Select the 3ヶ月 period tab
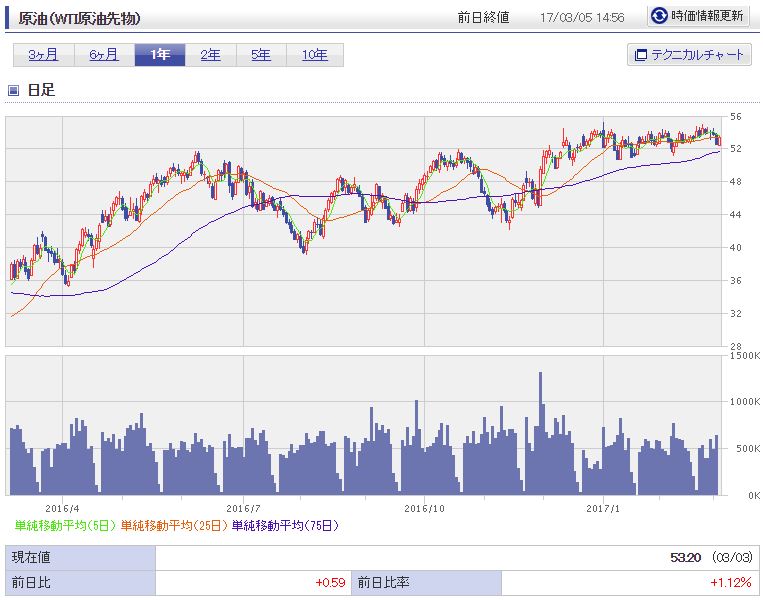This screenshot has height=600, width=763. coord(43,55)
